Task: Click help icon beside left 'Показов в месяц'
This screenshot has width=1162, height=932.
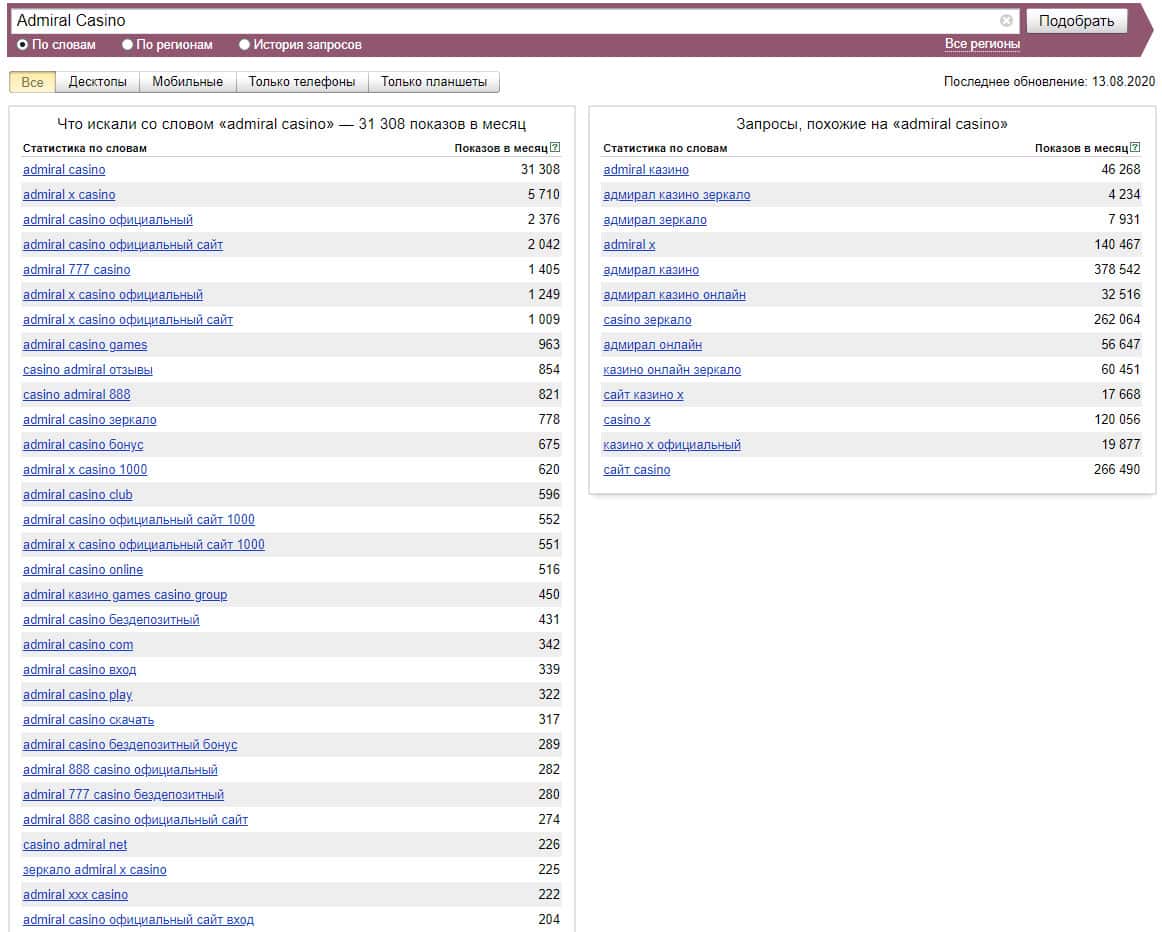Action: (x=555, y=148)
